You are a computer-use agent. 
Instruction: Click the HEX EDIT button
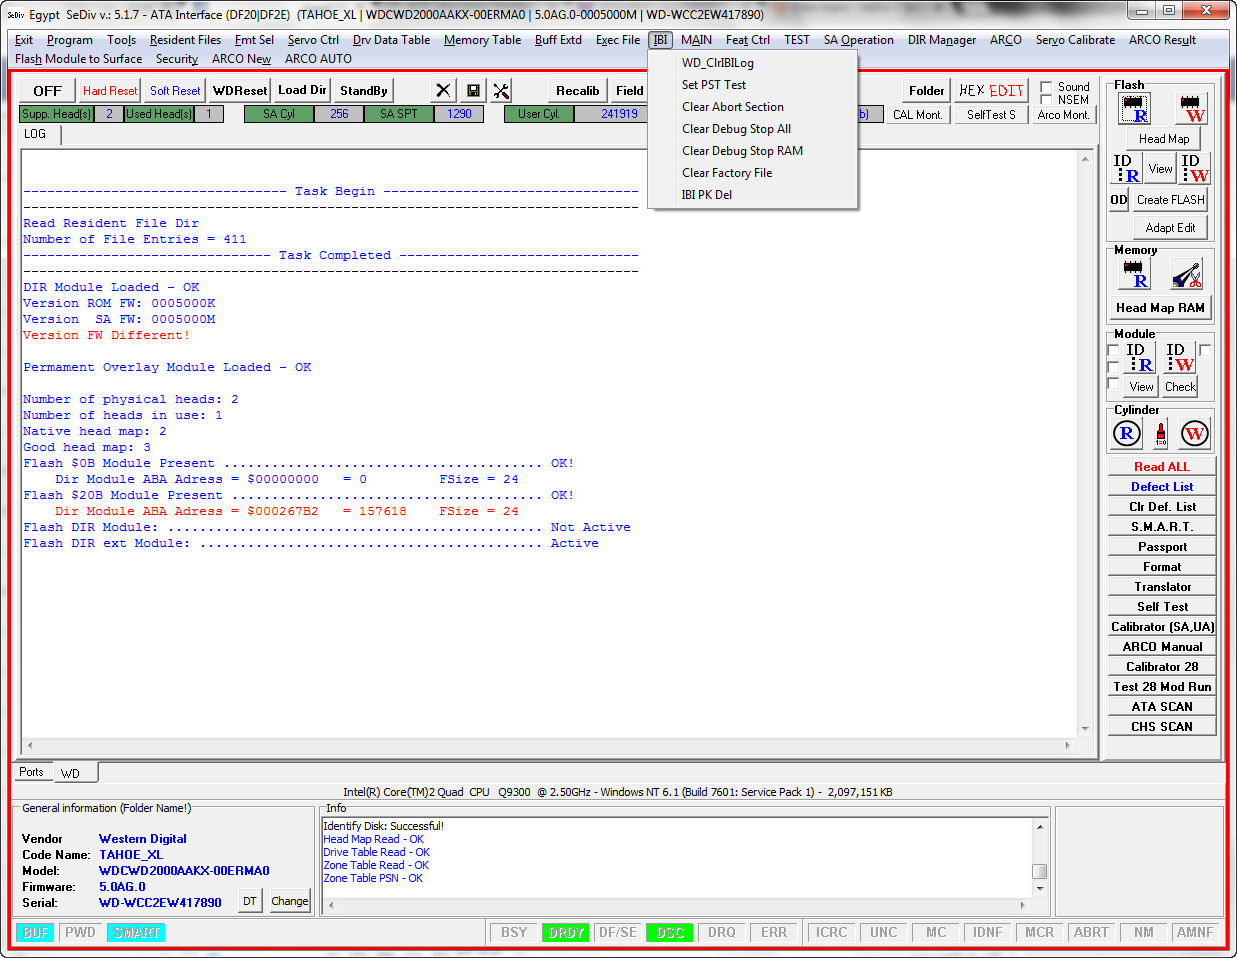pyautogui.click(x=990, y=90)
